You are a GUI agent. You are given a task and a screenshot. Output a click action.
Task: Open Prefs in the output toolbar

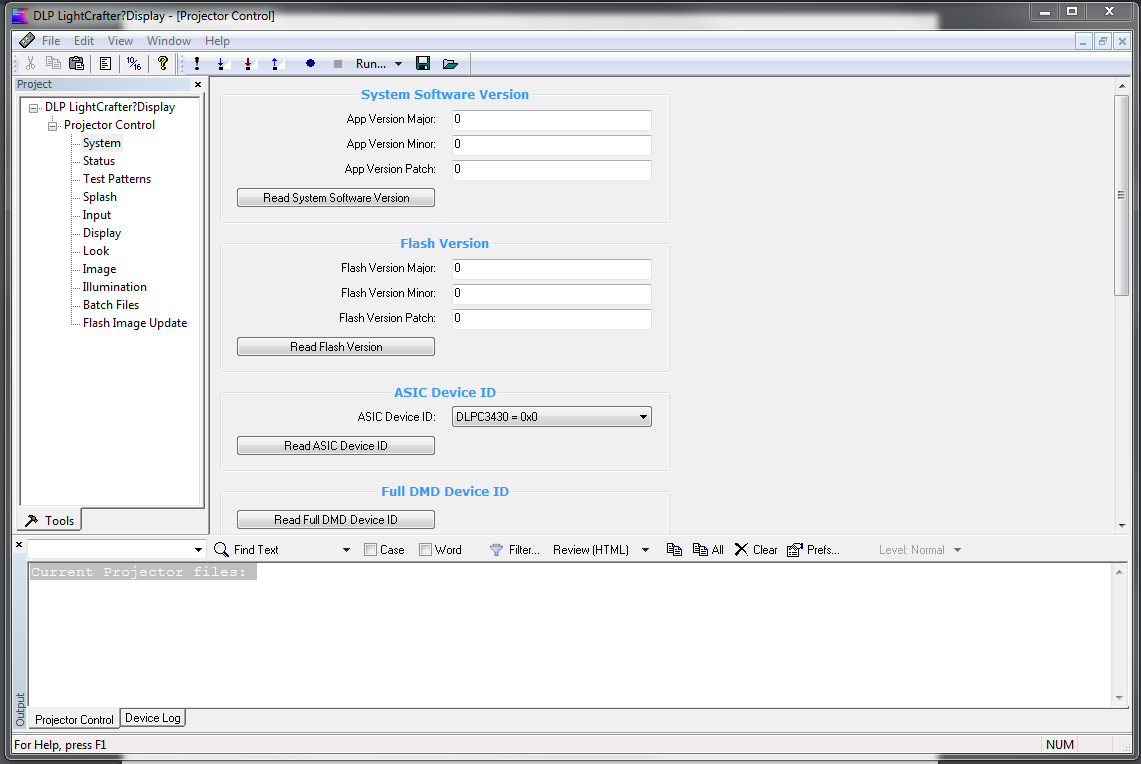coord(814,549)
